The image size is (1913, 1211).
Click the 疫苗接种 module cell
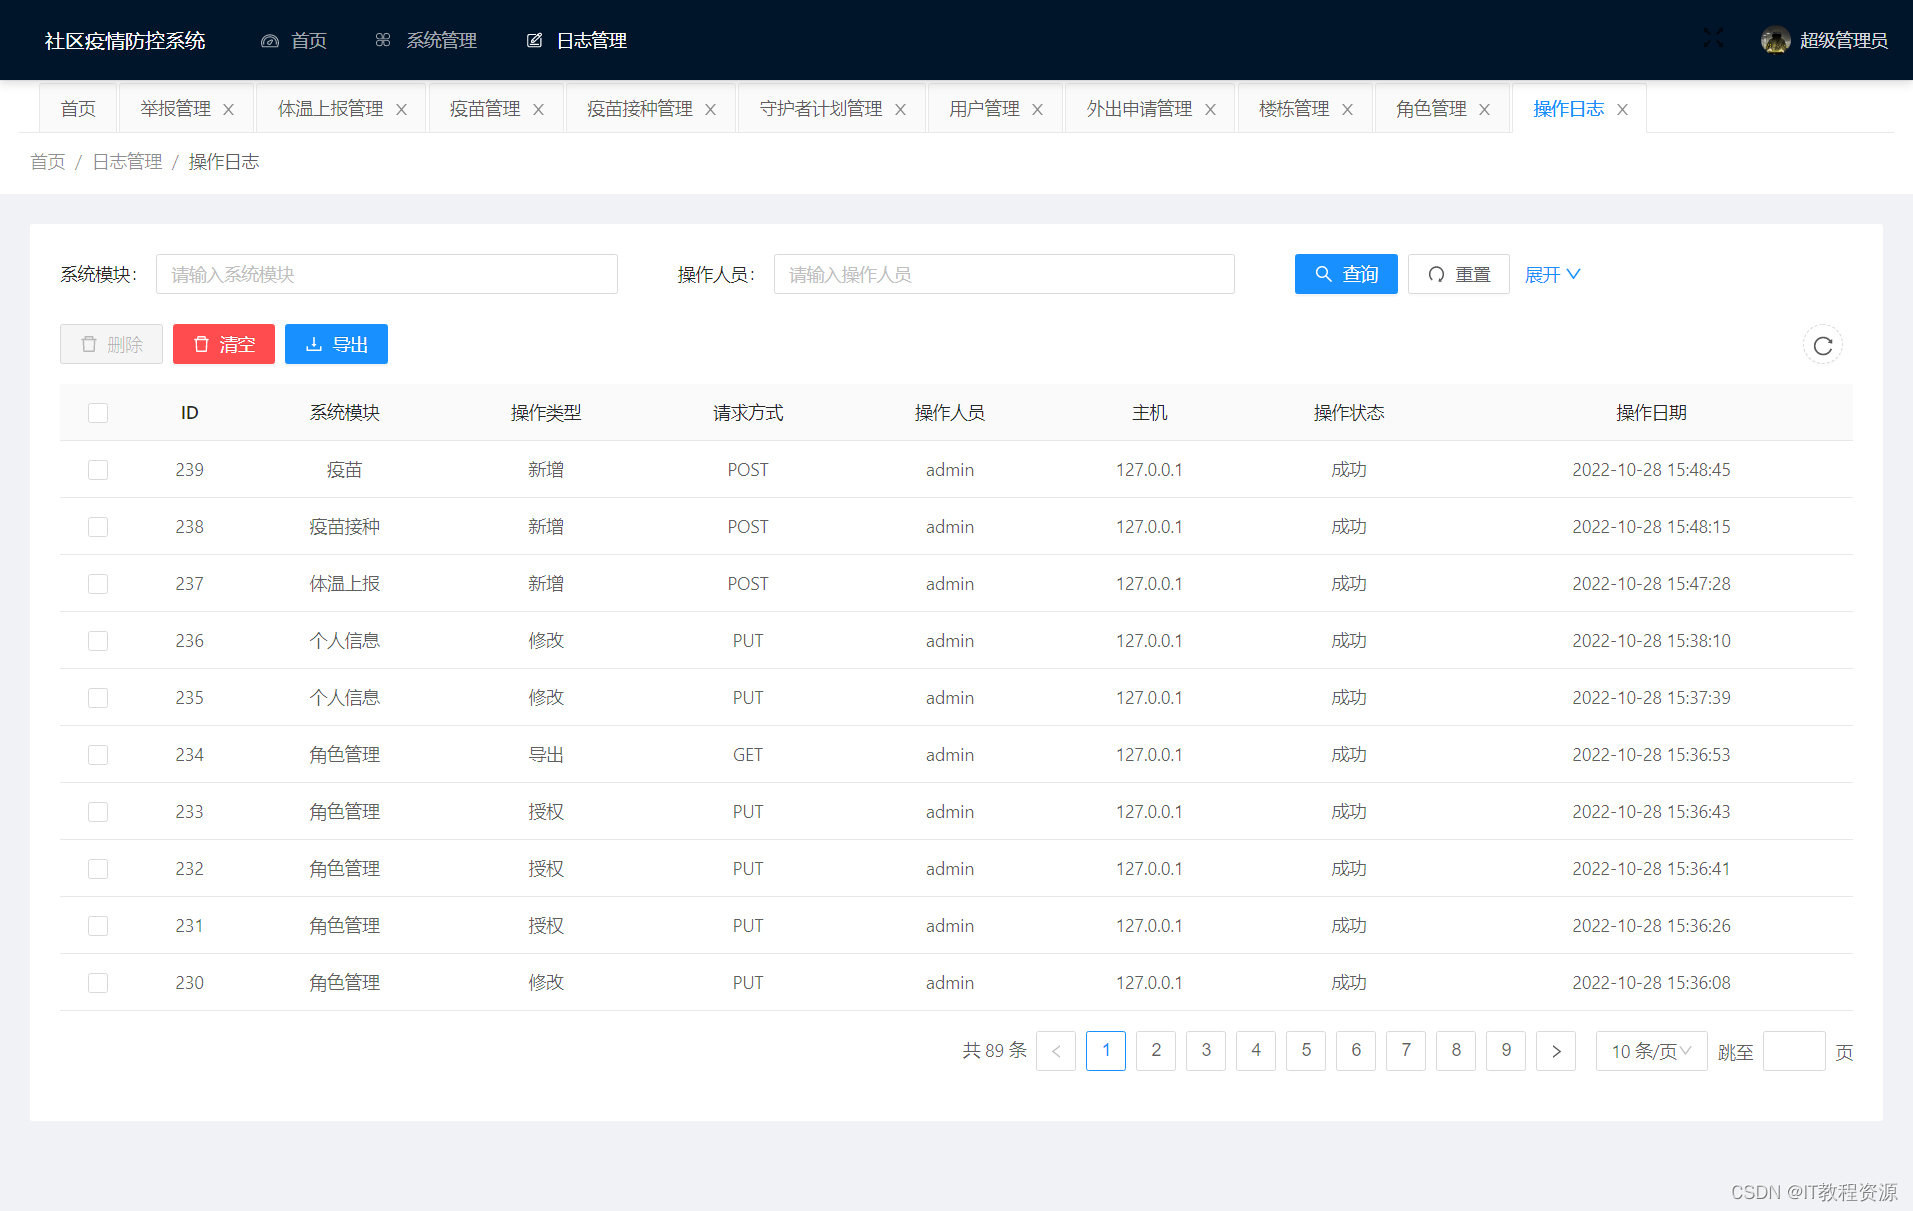(344, 527)
